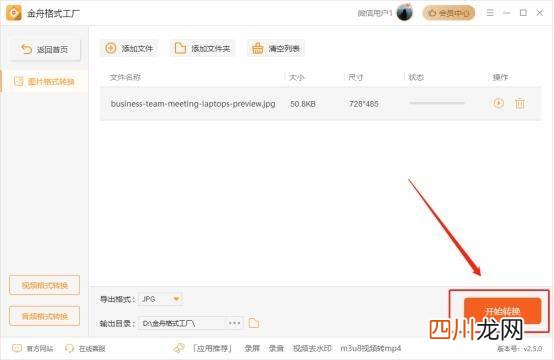Screen dimensions: 554x360
Task: Switch to 视频格式转换 video conversion
Action: tap(45, 285)
